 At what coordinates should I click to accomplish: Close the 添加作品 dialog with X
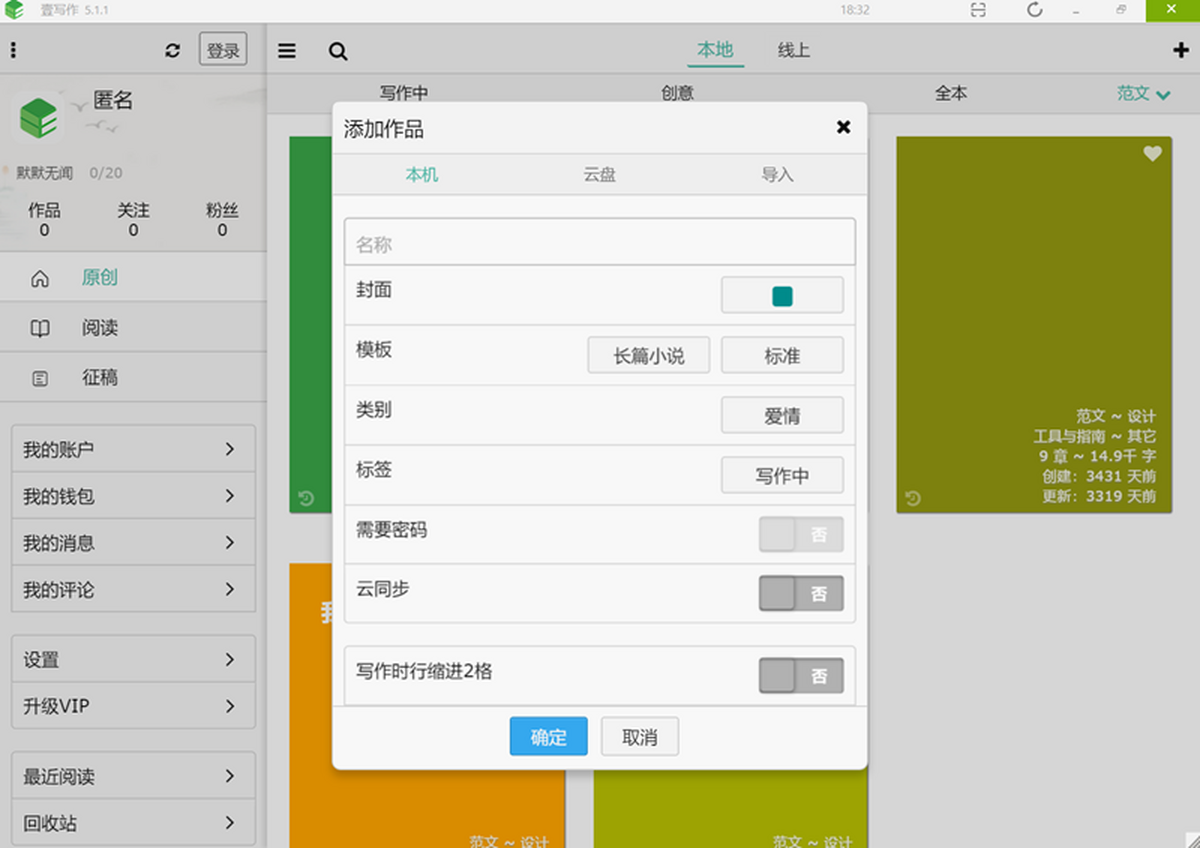click(843, 127)
